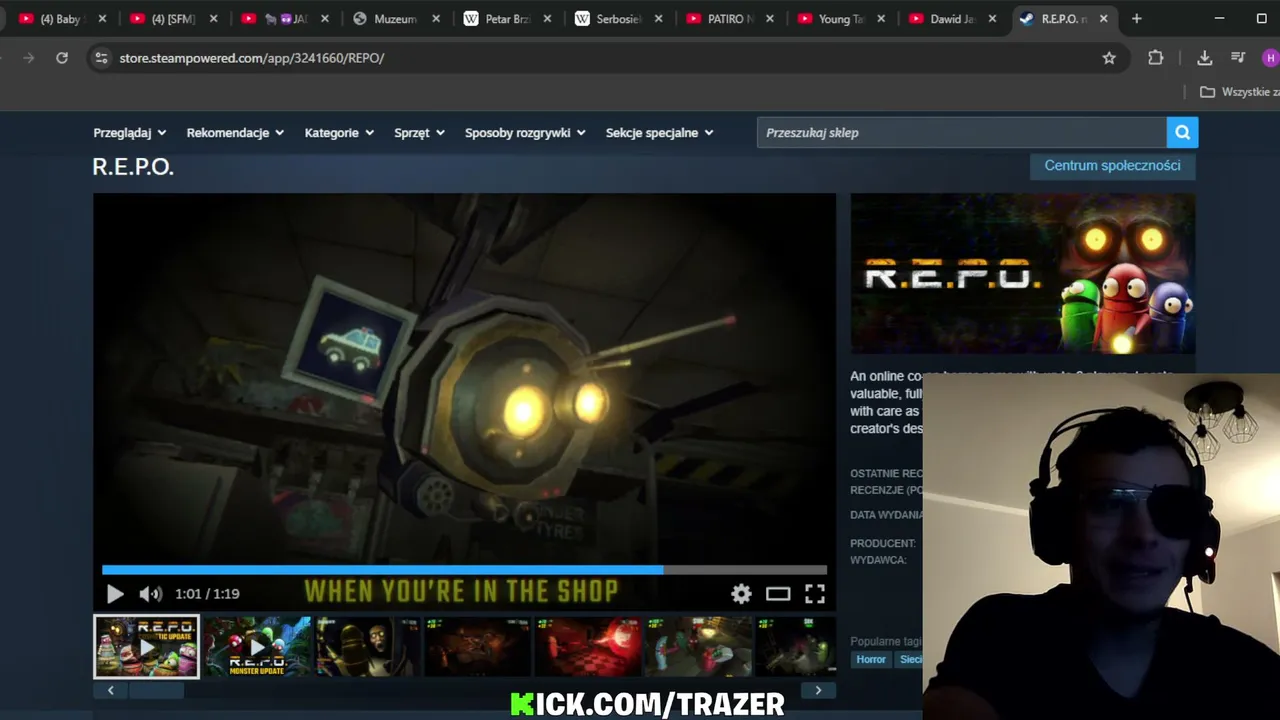The height and width of the screenshot is (720, 1280).
Task: Expand the Przeglądaj dropdown menu
Action: [130, 133]
